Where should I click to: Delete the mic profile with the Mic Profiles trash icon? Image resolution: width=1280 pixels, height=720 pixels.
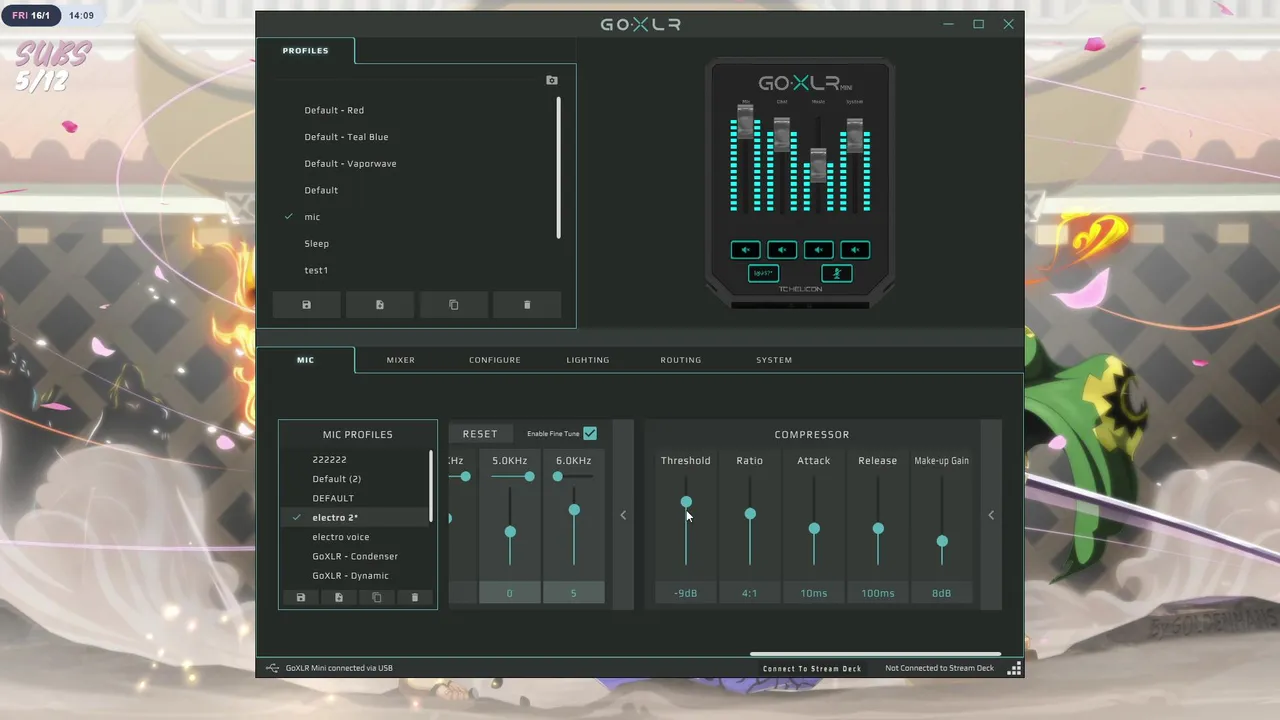point(415,597)
